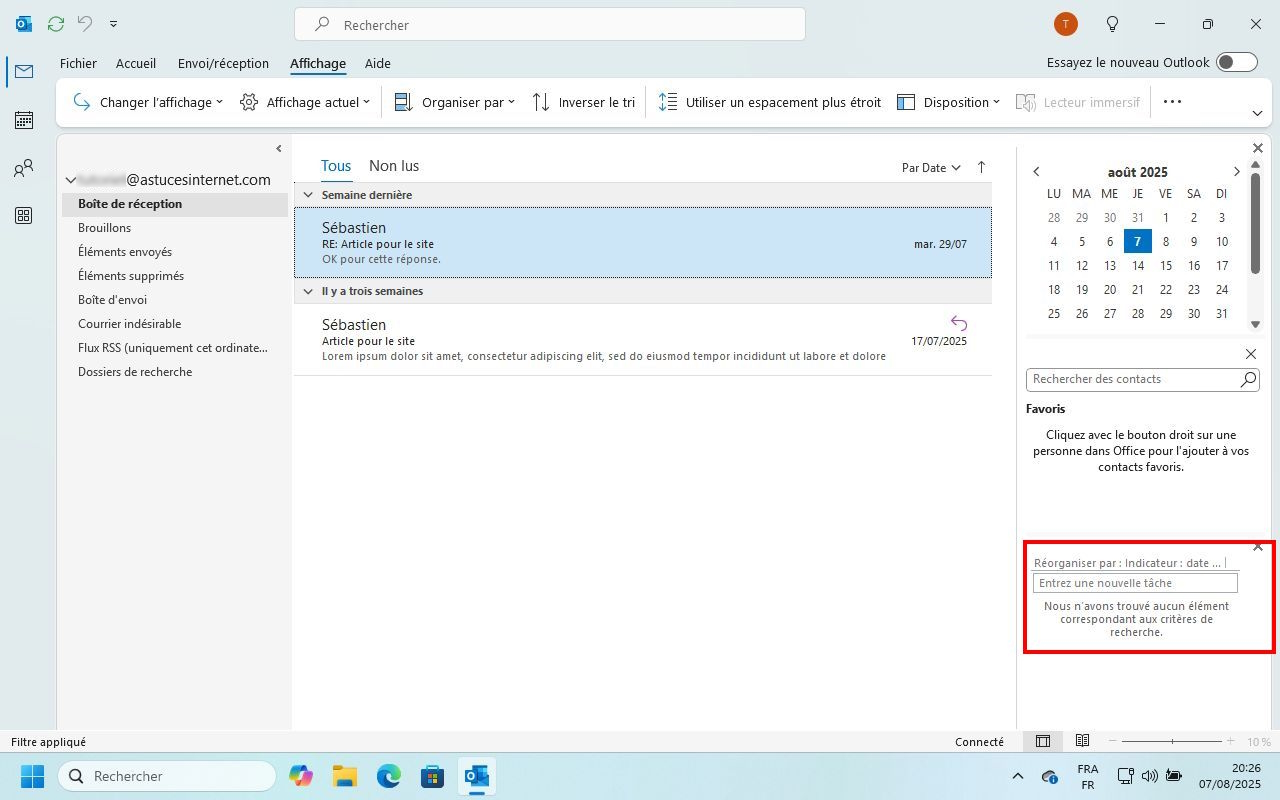This screenshot has width=1280, height=800.
Task: Switch to the Envoi/réception tab
Action: (223, 63)
